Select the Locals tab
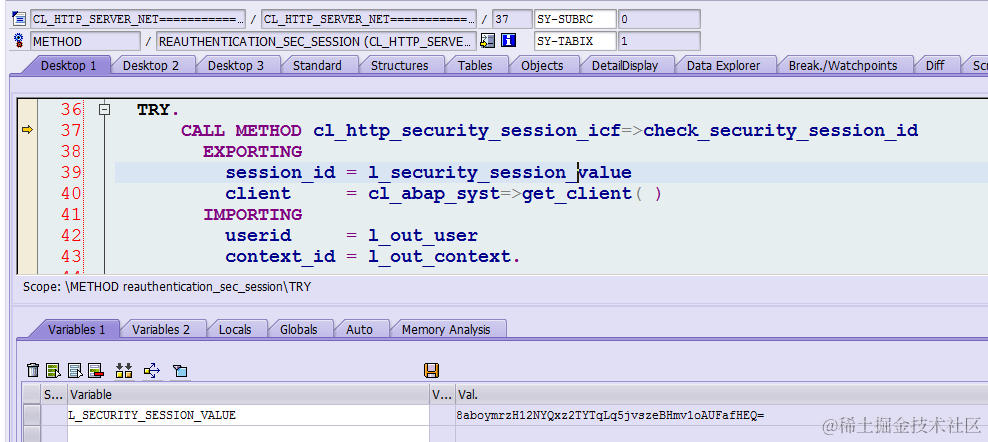This screenshot has height=442, width=988. point(235,329)
